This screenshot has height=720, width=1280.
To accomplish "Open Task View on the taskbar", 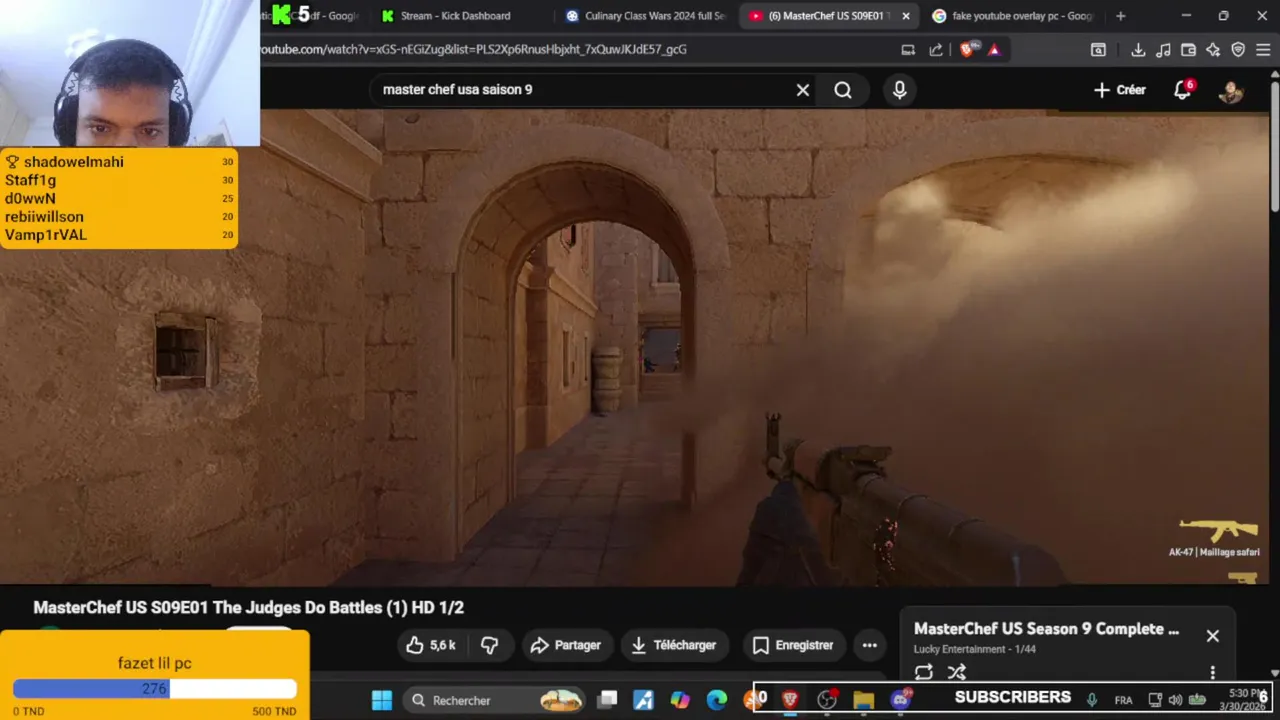I will (607, 700).
